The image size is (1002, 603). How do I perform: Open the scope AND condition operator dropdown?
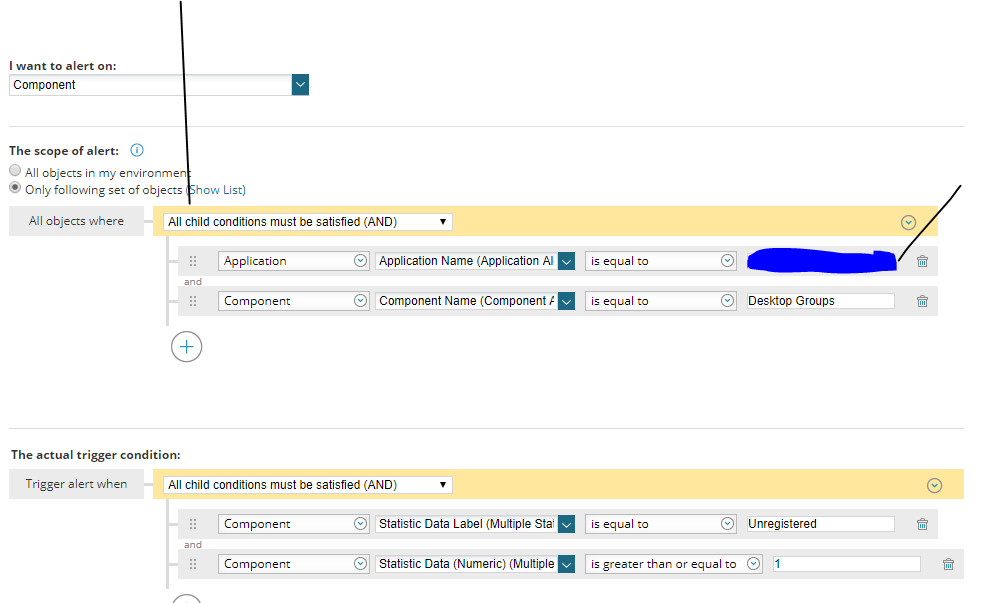coord(307,222)
